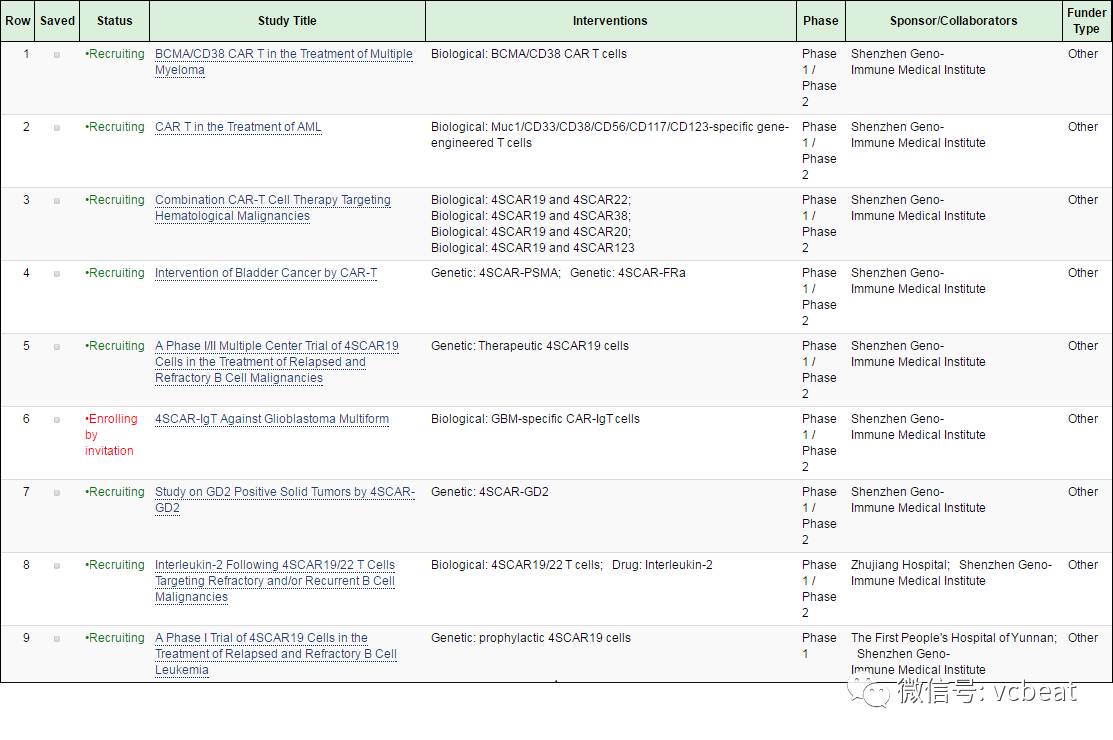The image size is (1113, 740).
Task: Select The First People's Hospital of Yunnan
Action: pyautogui.click(x=954, y=639)
